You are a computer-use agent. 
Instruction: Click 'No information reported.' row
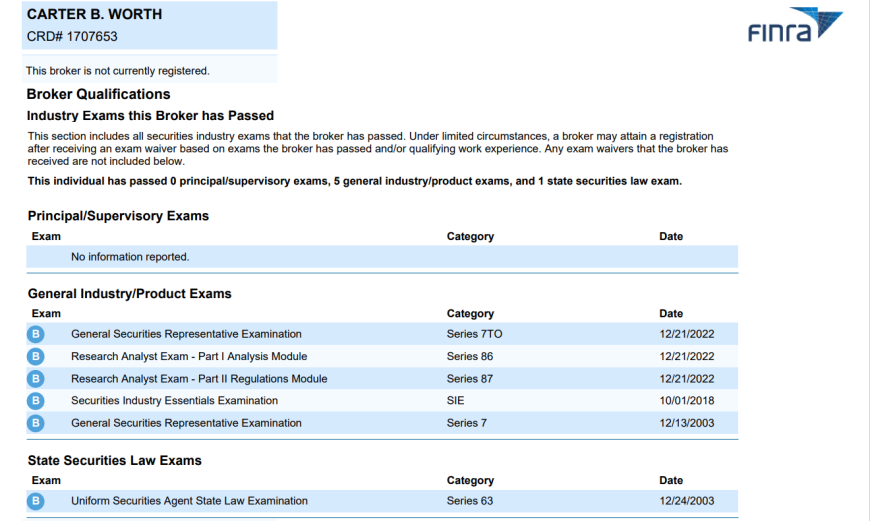(x=382, y=257)
